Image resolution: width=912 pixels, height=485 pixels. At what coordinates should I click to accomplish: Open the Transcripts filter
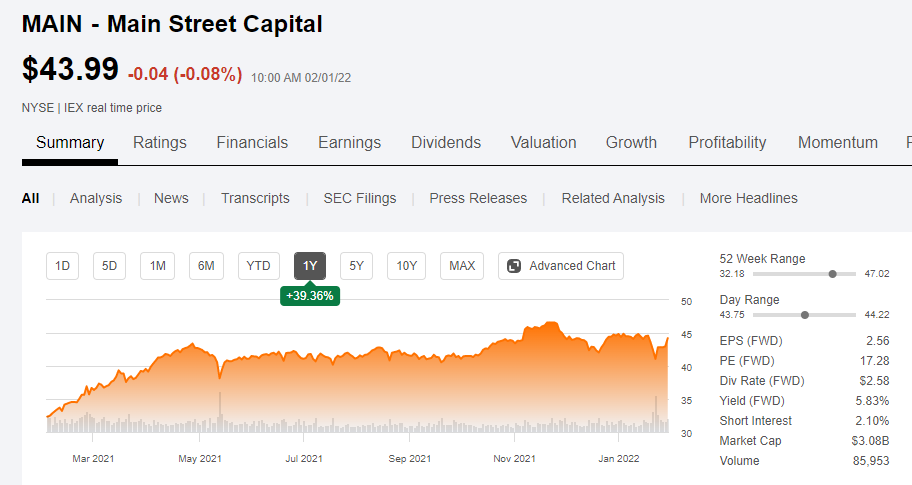pyautogui.click(x=255, y=198)
